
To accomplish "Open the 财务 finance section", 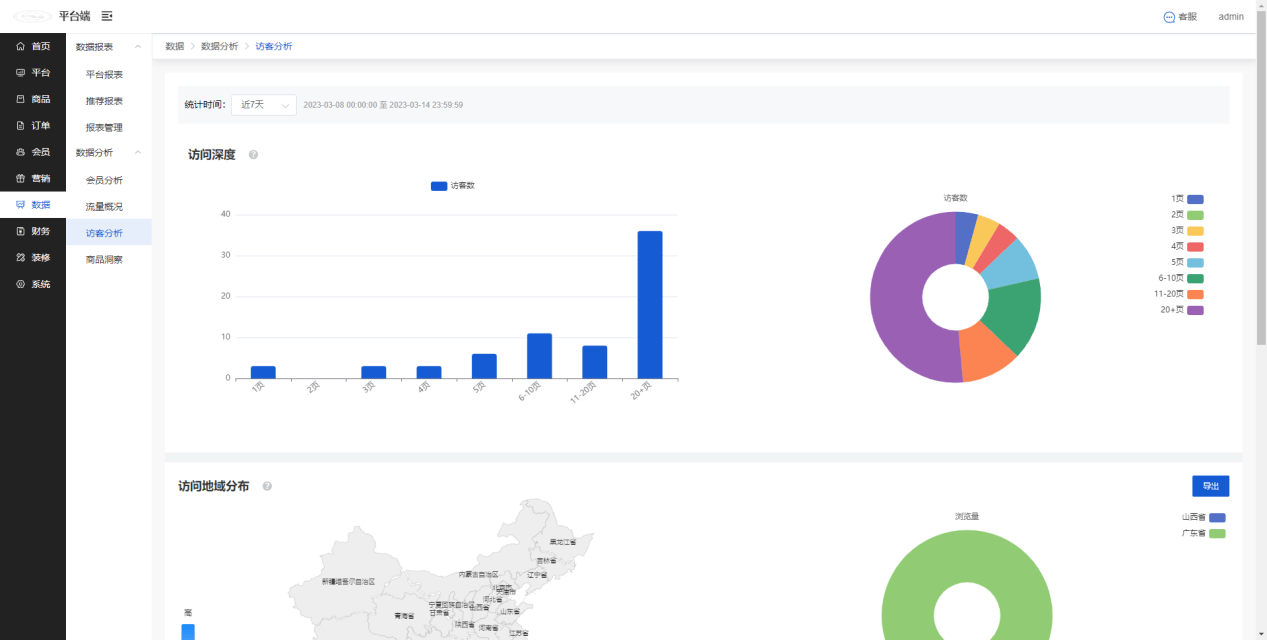I will (33, 231).
